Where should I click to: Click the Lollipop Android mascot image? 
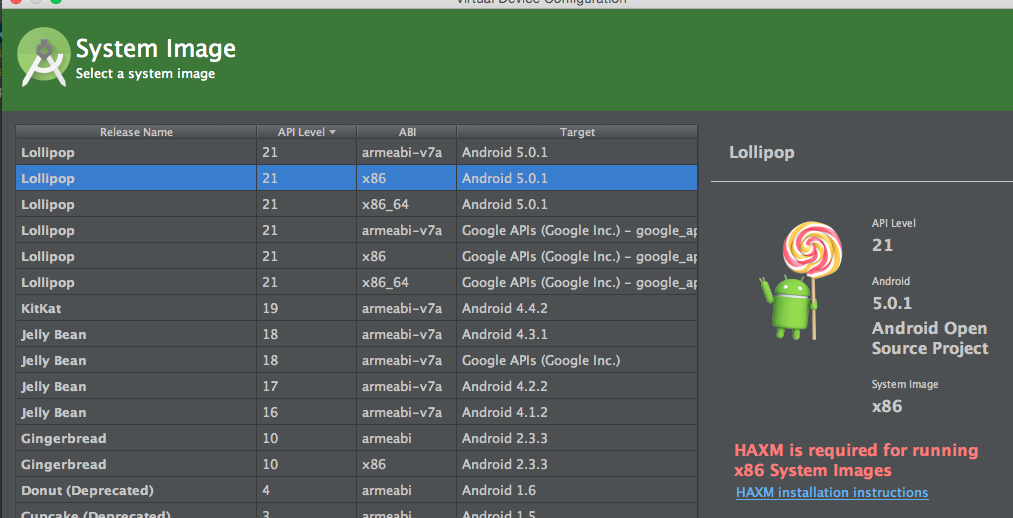tap(801, 281)
